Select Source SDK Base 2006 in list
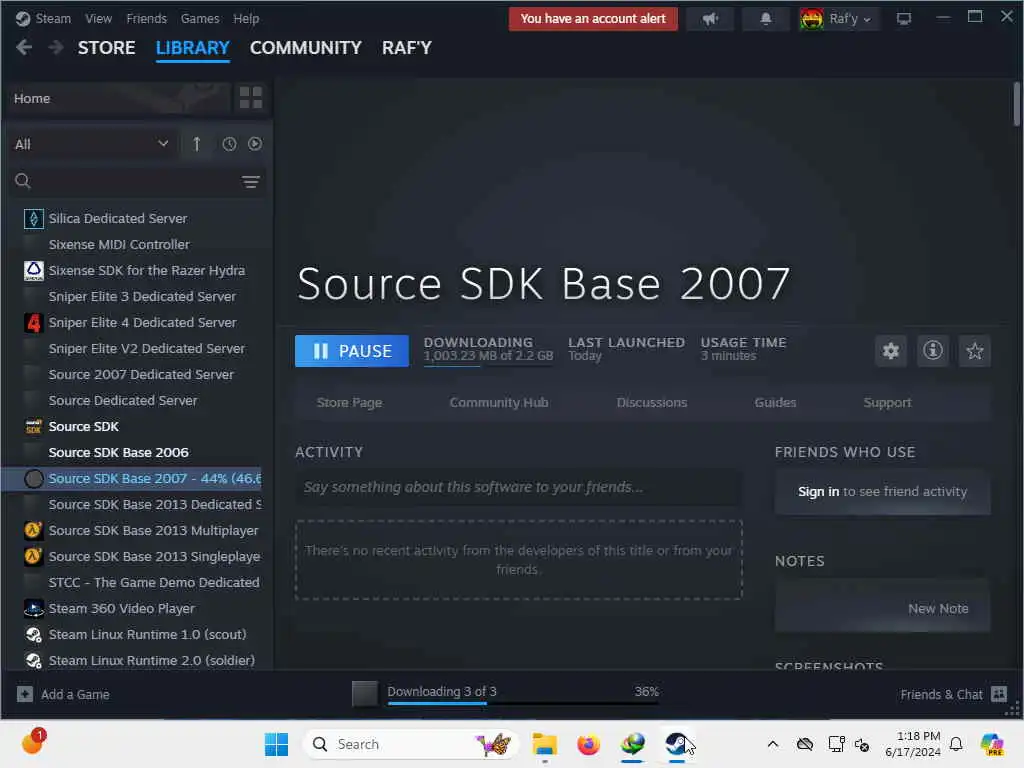Viewport: 1024px width, 768px height. (118, 452)
